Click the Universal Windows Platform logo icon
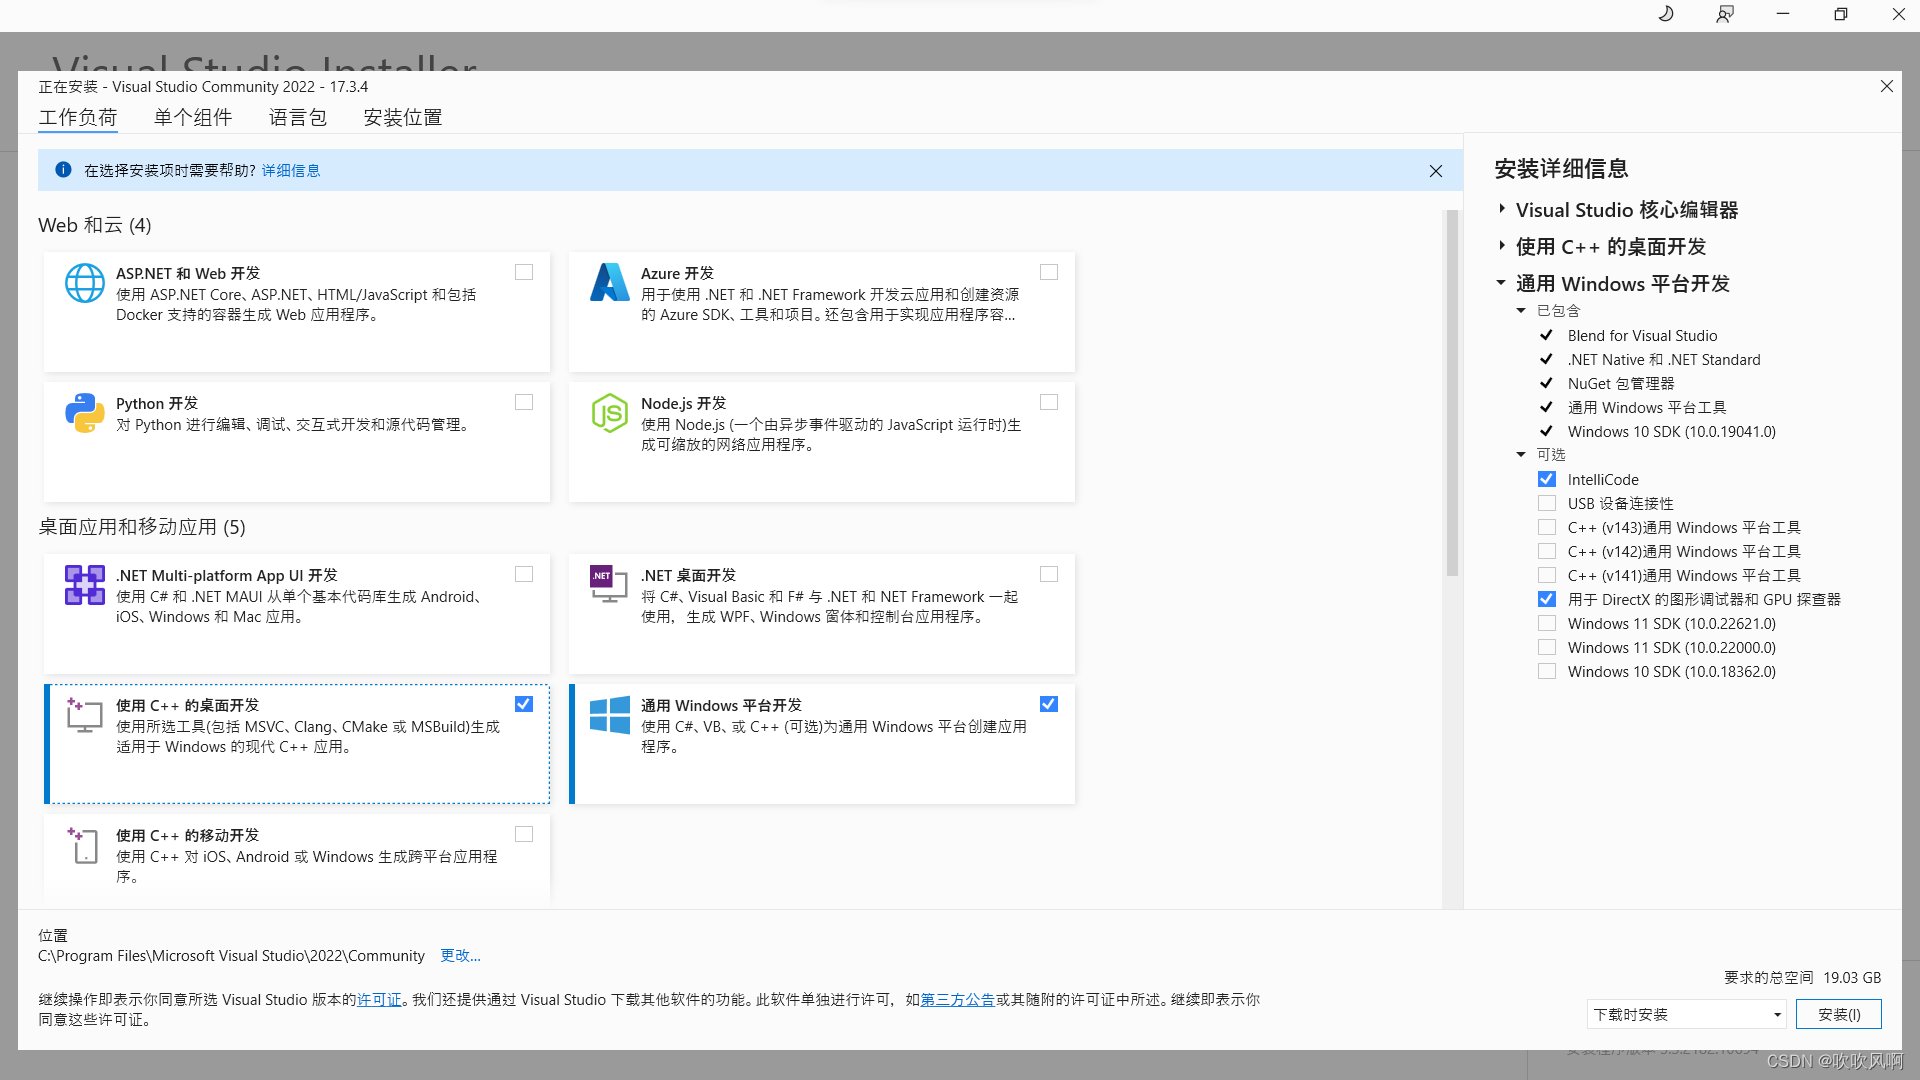This screenshot has height=1080, width=1920. [x=609, y=715]
